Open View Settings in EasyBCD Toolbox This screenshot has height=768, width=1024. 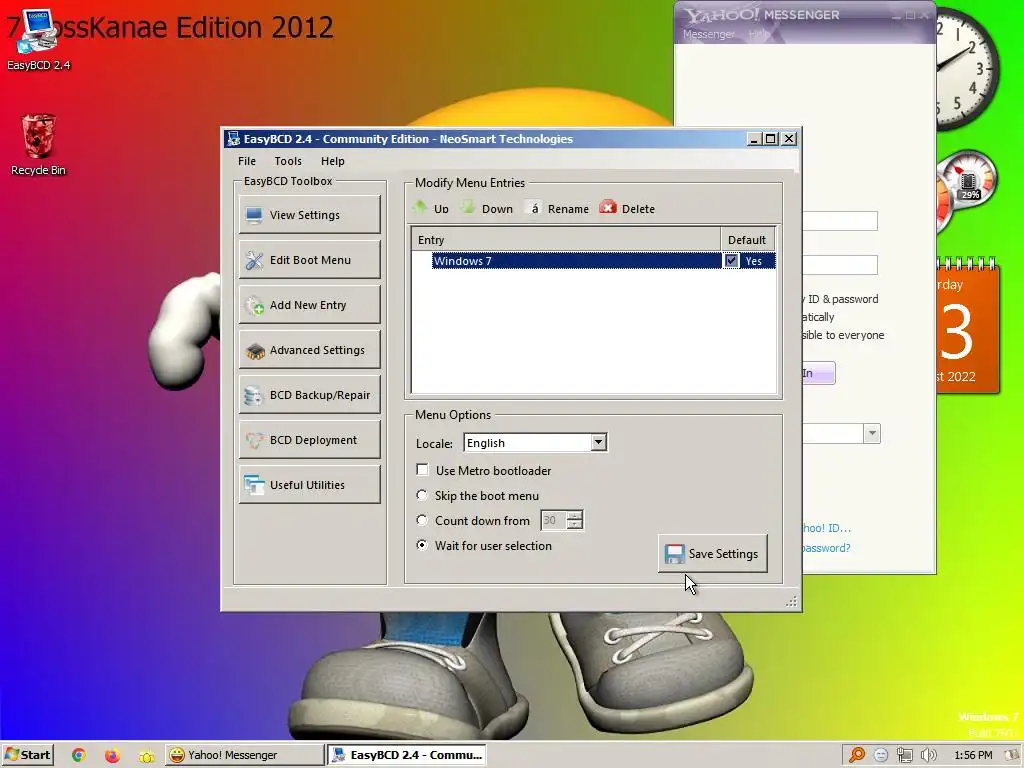click(x=310, y=215)
